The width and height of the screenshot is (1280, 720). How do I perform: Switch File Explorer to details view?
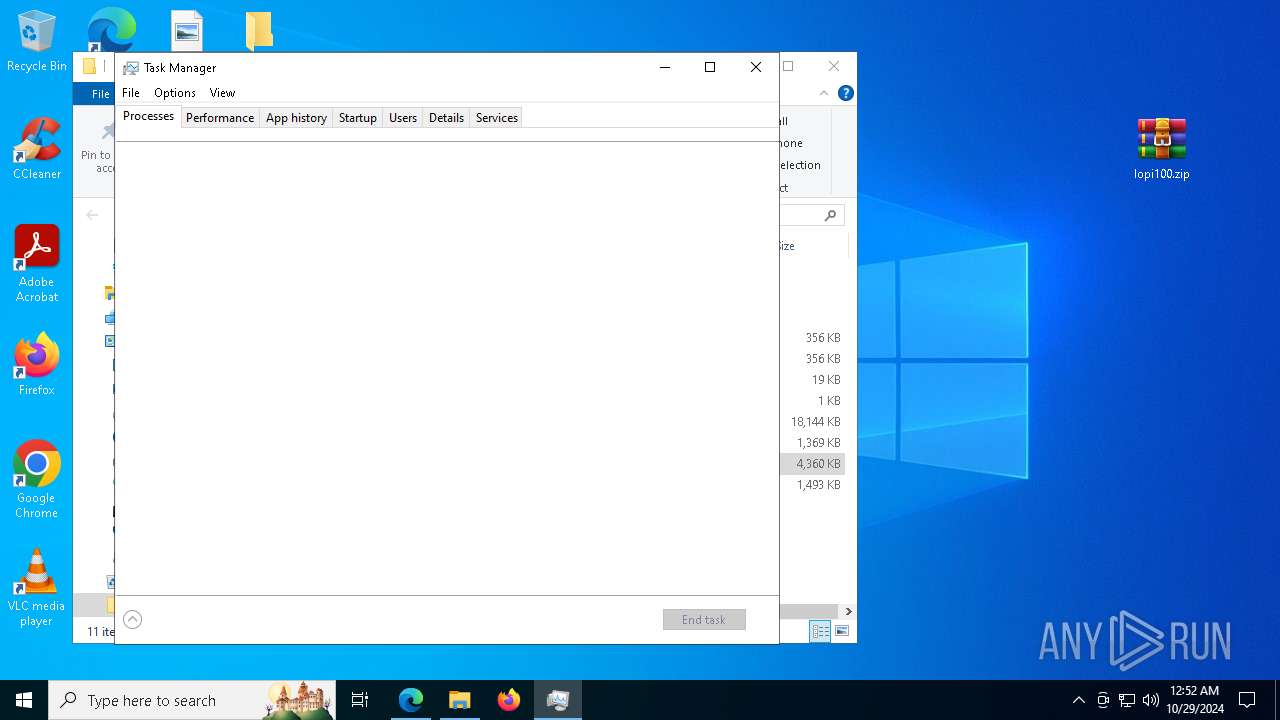tap(820, 631)
